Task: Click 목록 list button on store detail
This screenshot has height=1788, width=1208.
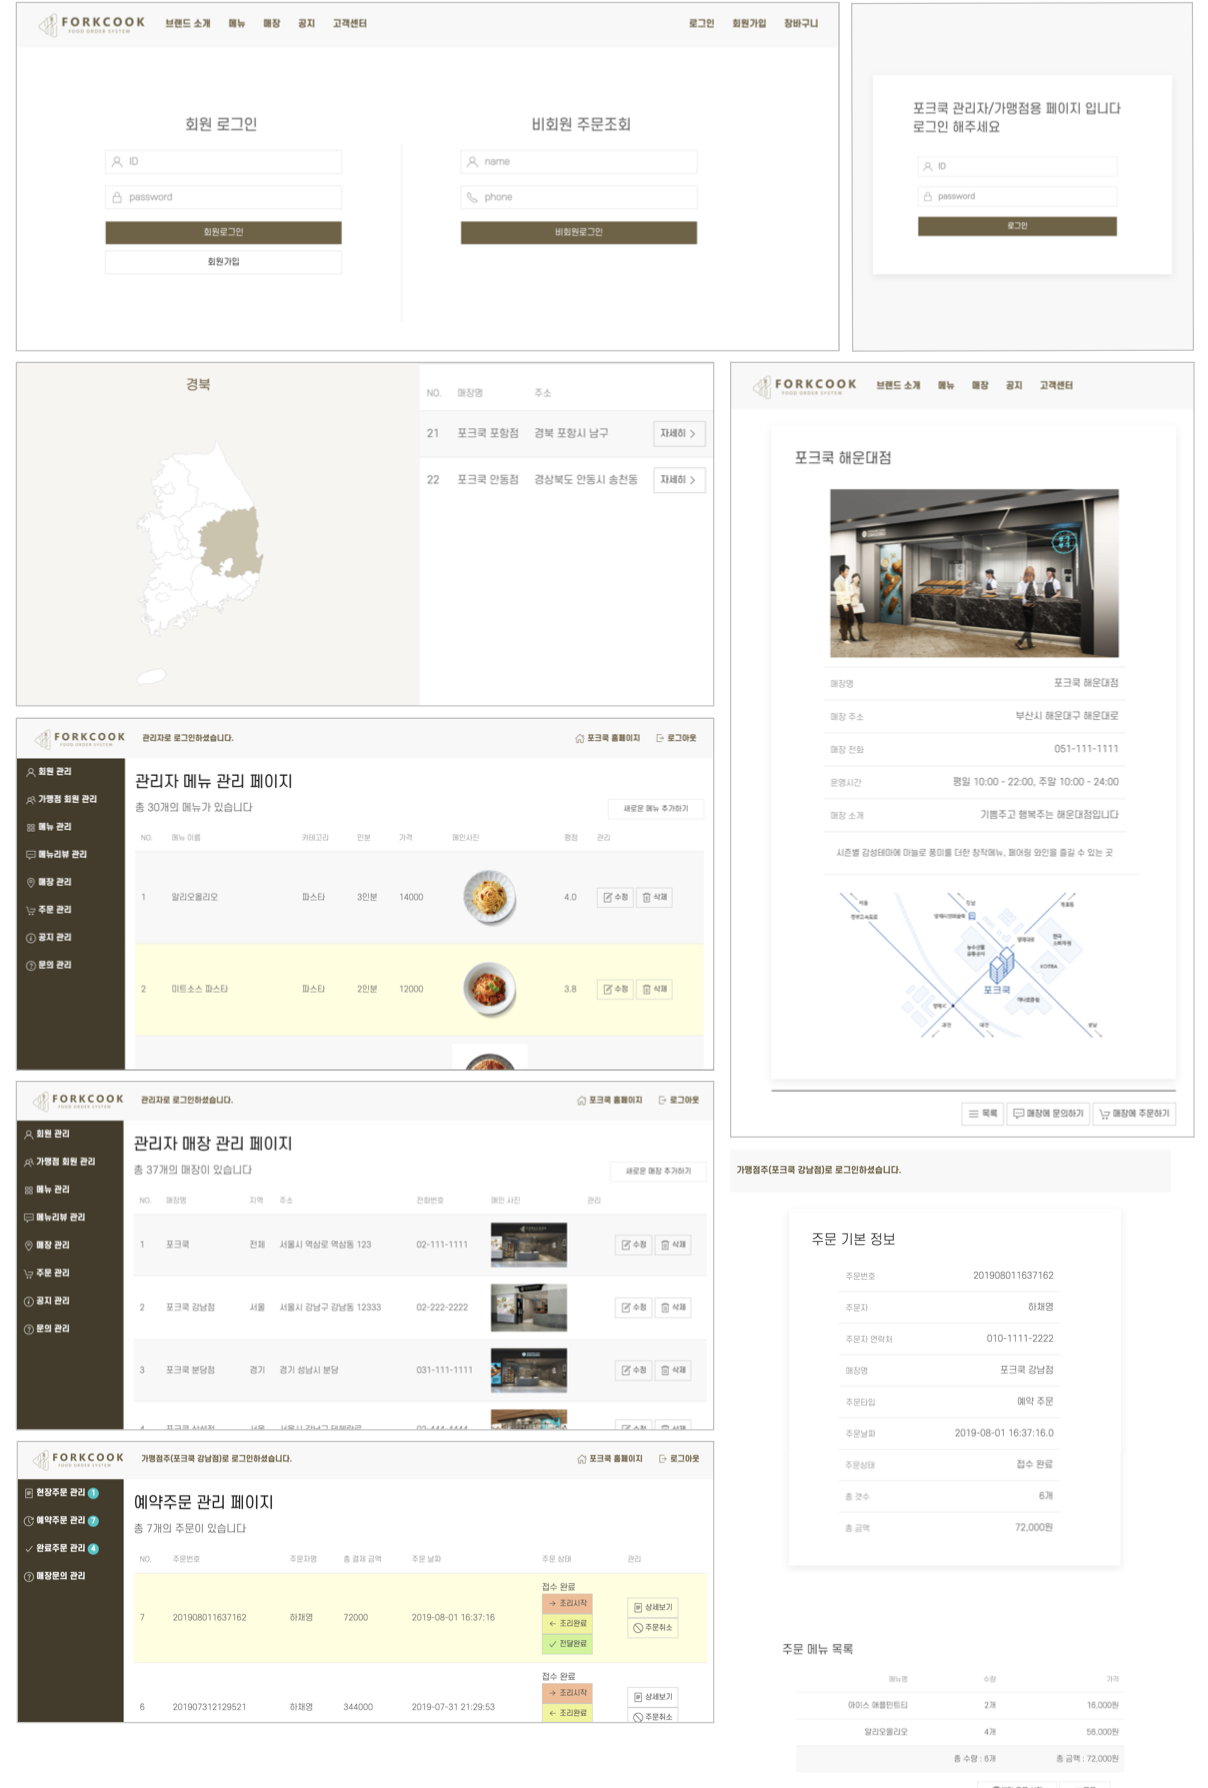Action: (982, 1113)
